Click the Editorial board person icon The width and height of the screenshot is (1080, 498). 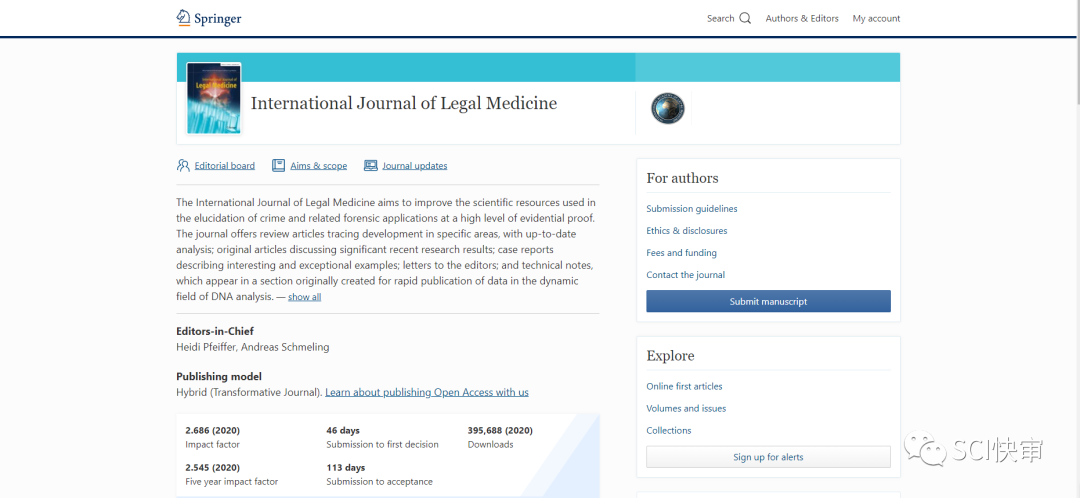coord(183,166)
